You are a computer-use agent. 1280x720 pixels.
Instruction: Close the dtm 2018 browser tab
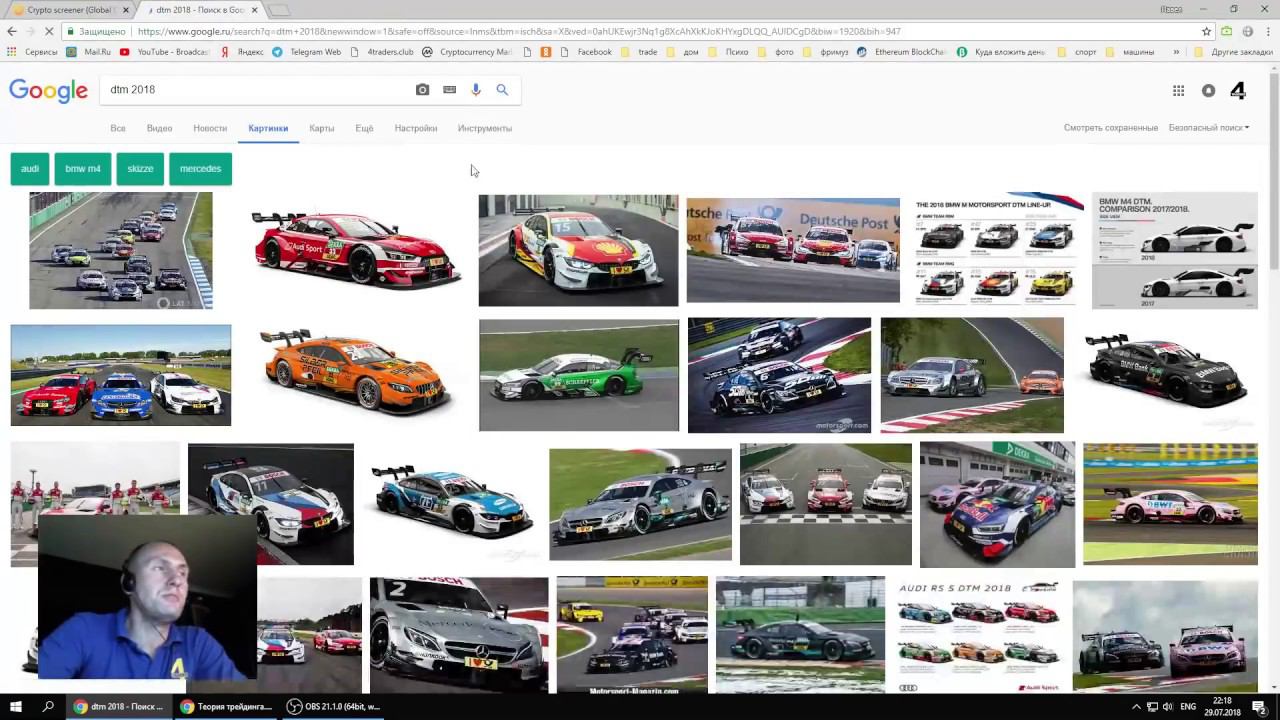click(254, 10)
